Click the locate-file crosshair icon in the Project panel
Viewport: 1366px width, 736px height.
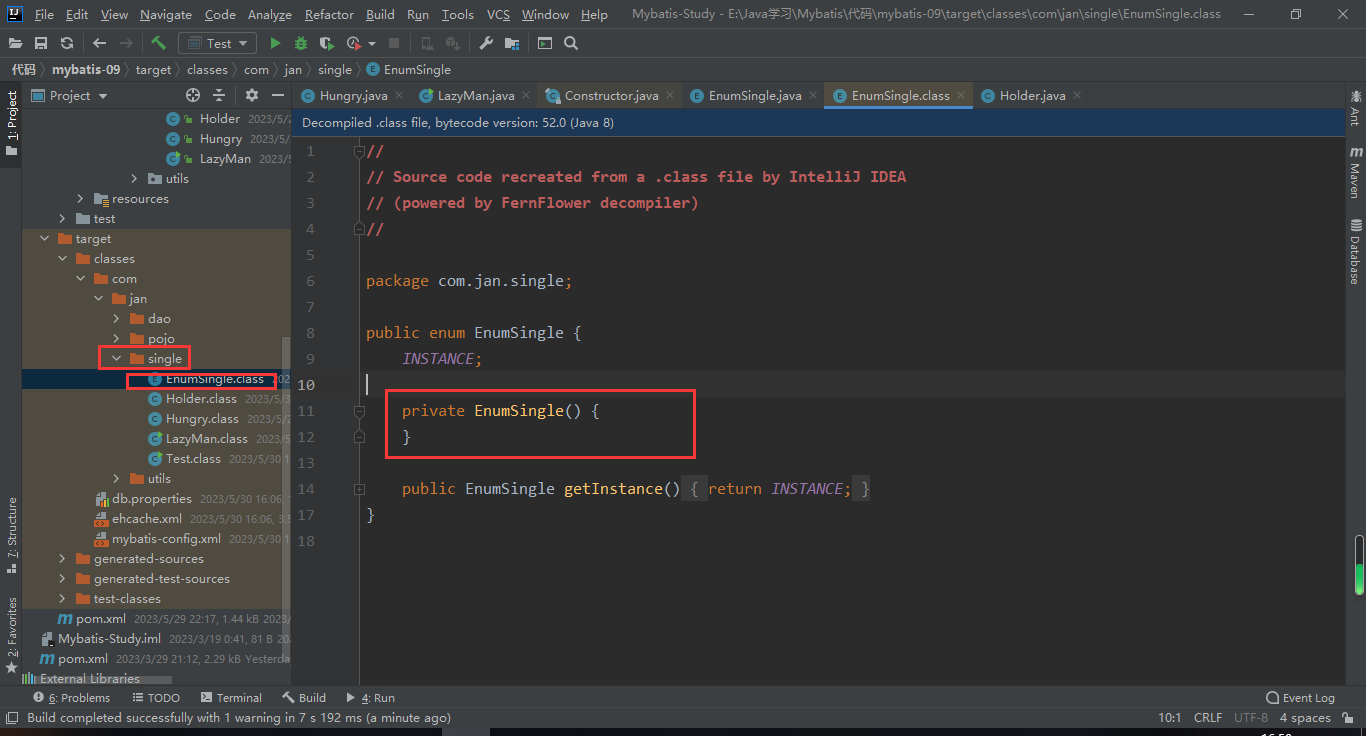[x=193, y=95]
